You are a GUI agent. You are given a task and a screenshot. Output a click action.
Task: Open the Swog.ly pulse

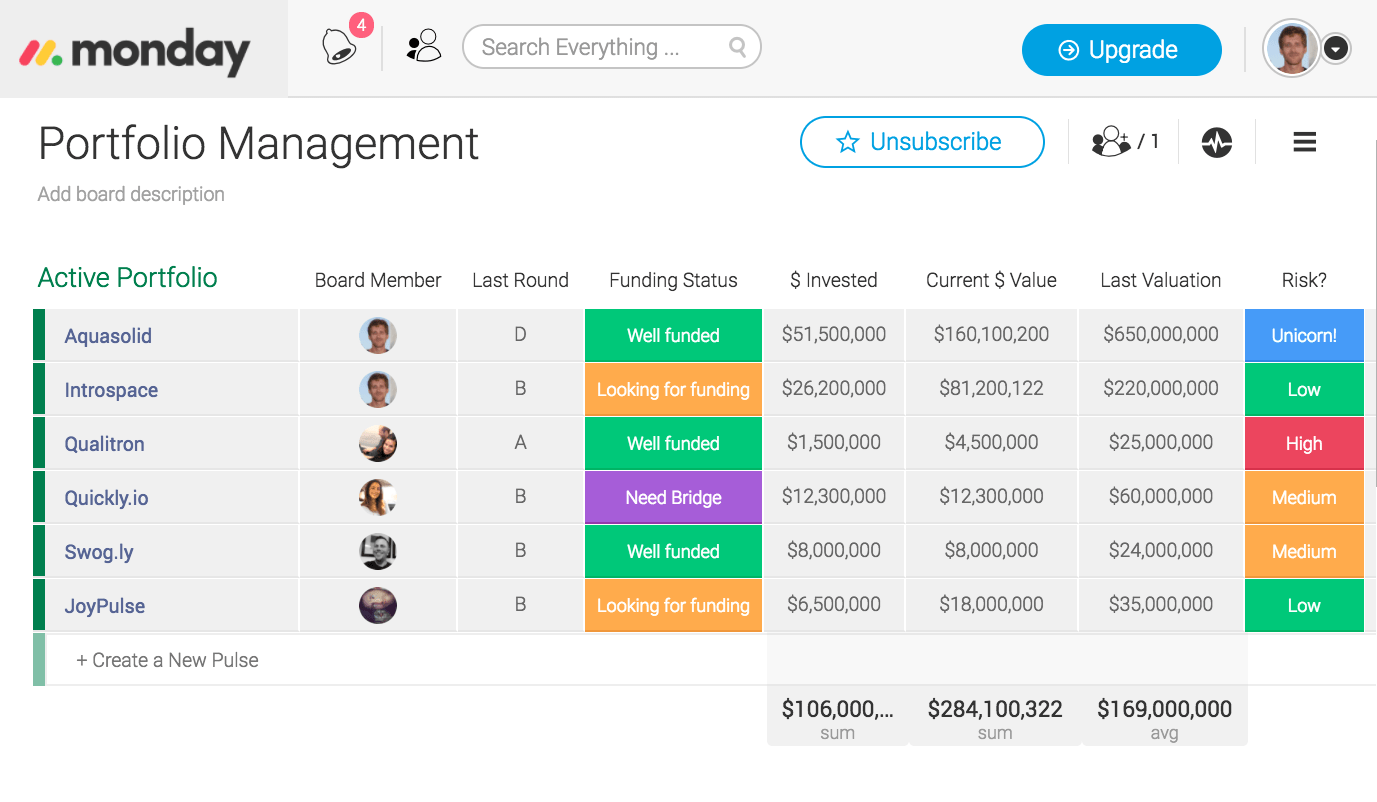pyautogui.click(x=98, y=552)
